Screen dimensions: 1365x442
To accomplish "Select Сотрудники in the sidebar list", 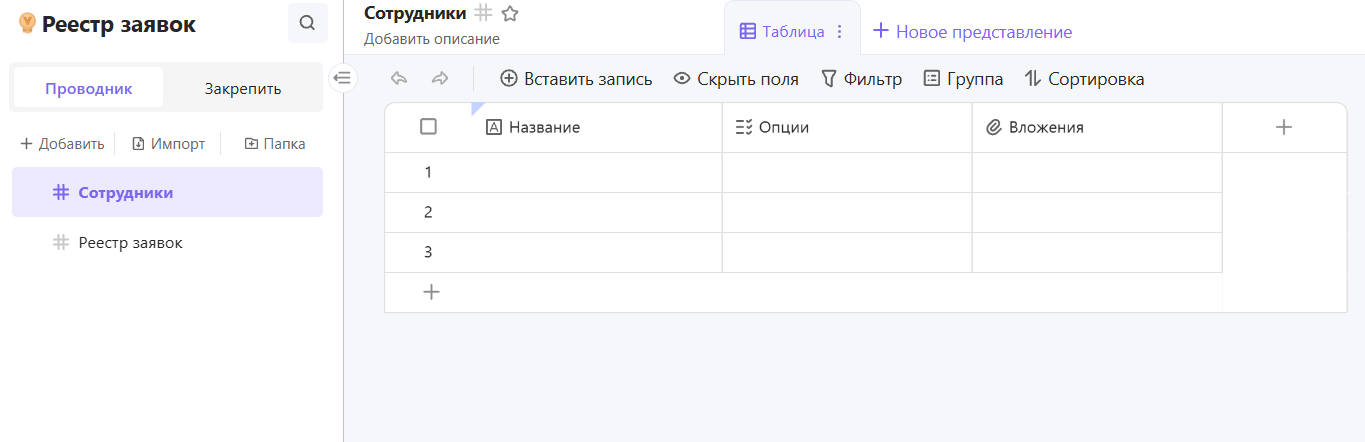I will point(167,192).
